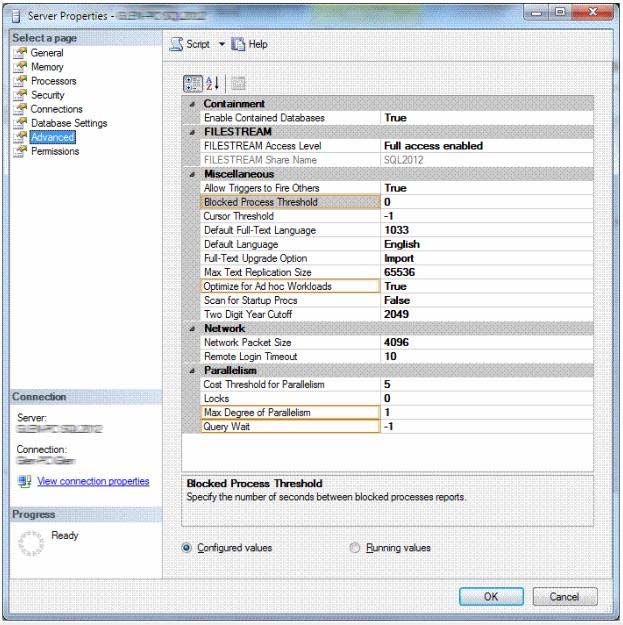Select Network Packet Size property
The image size is (623, 625).
[x=290, y=342]
